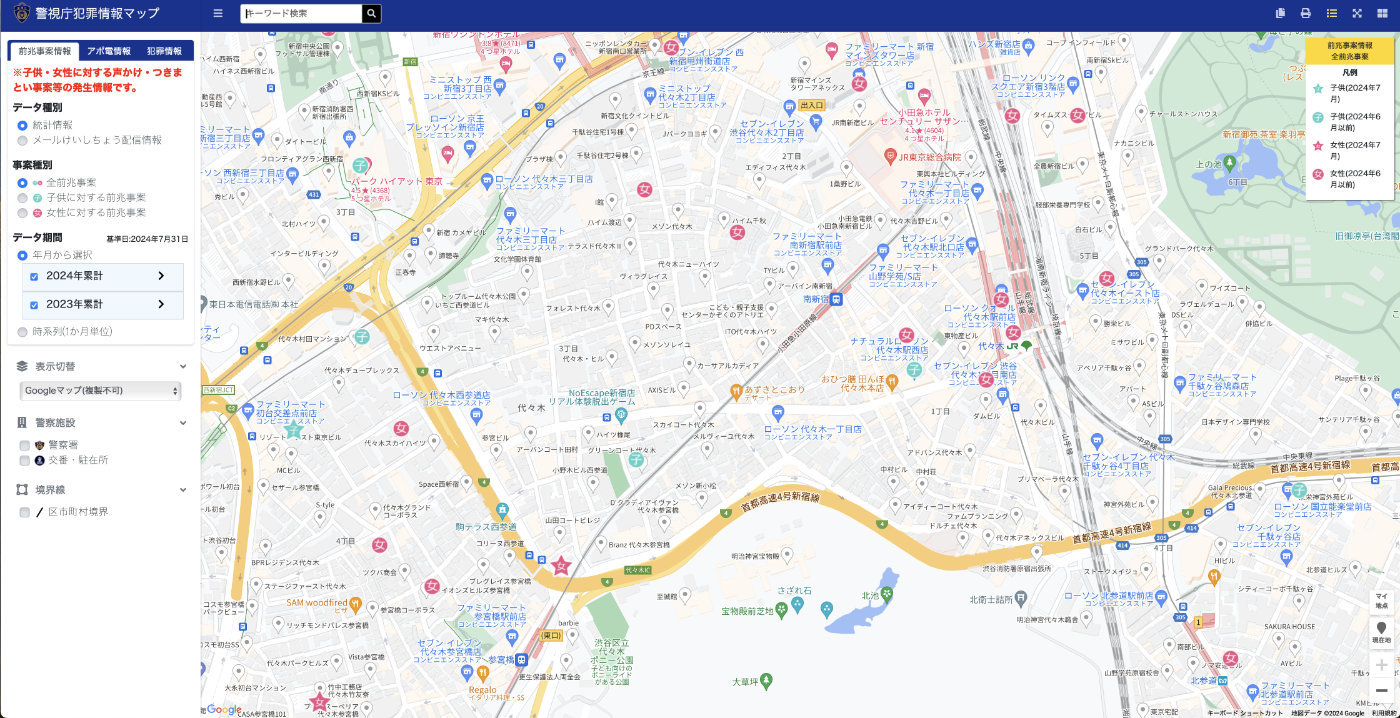Enable the 区市町村境界 checkbox
This screenshot has height=718, width=1400.
coord(25,512)
